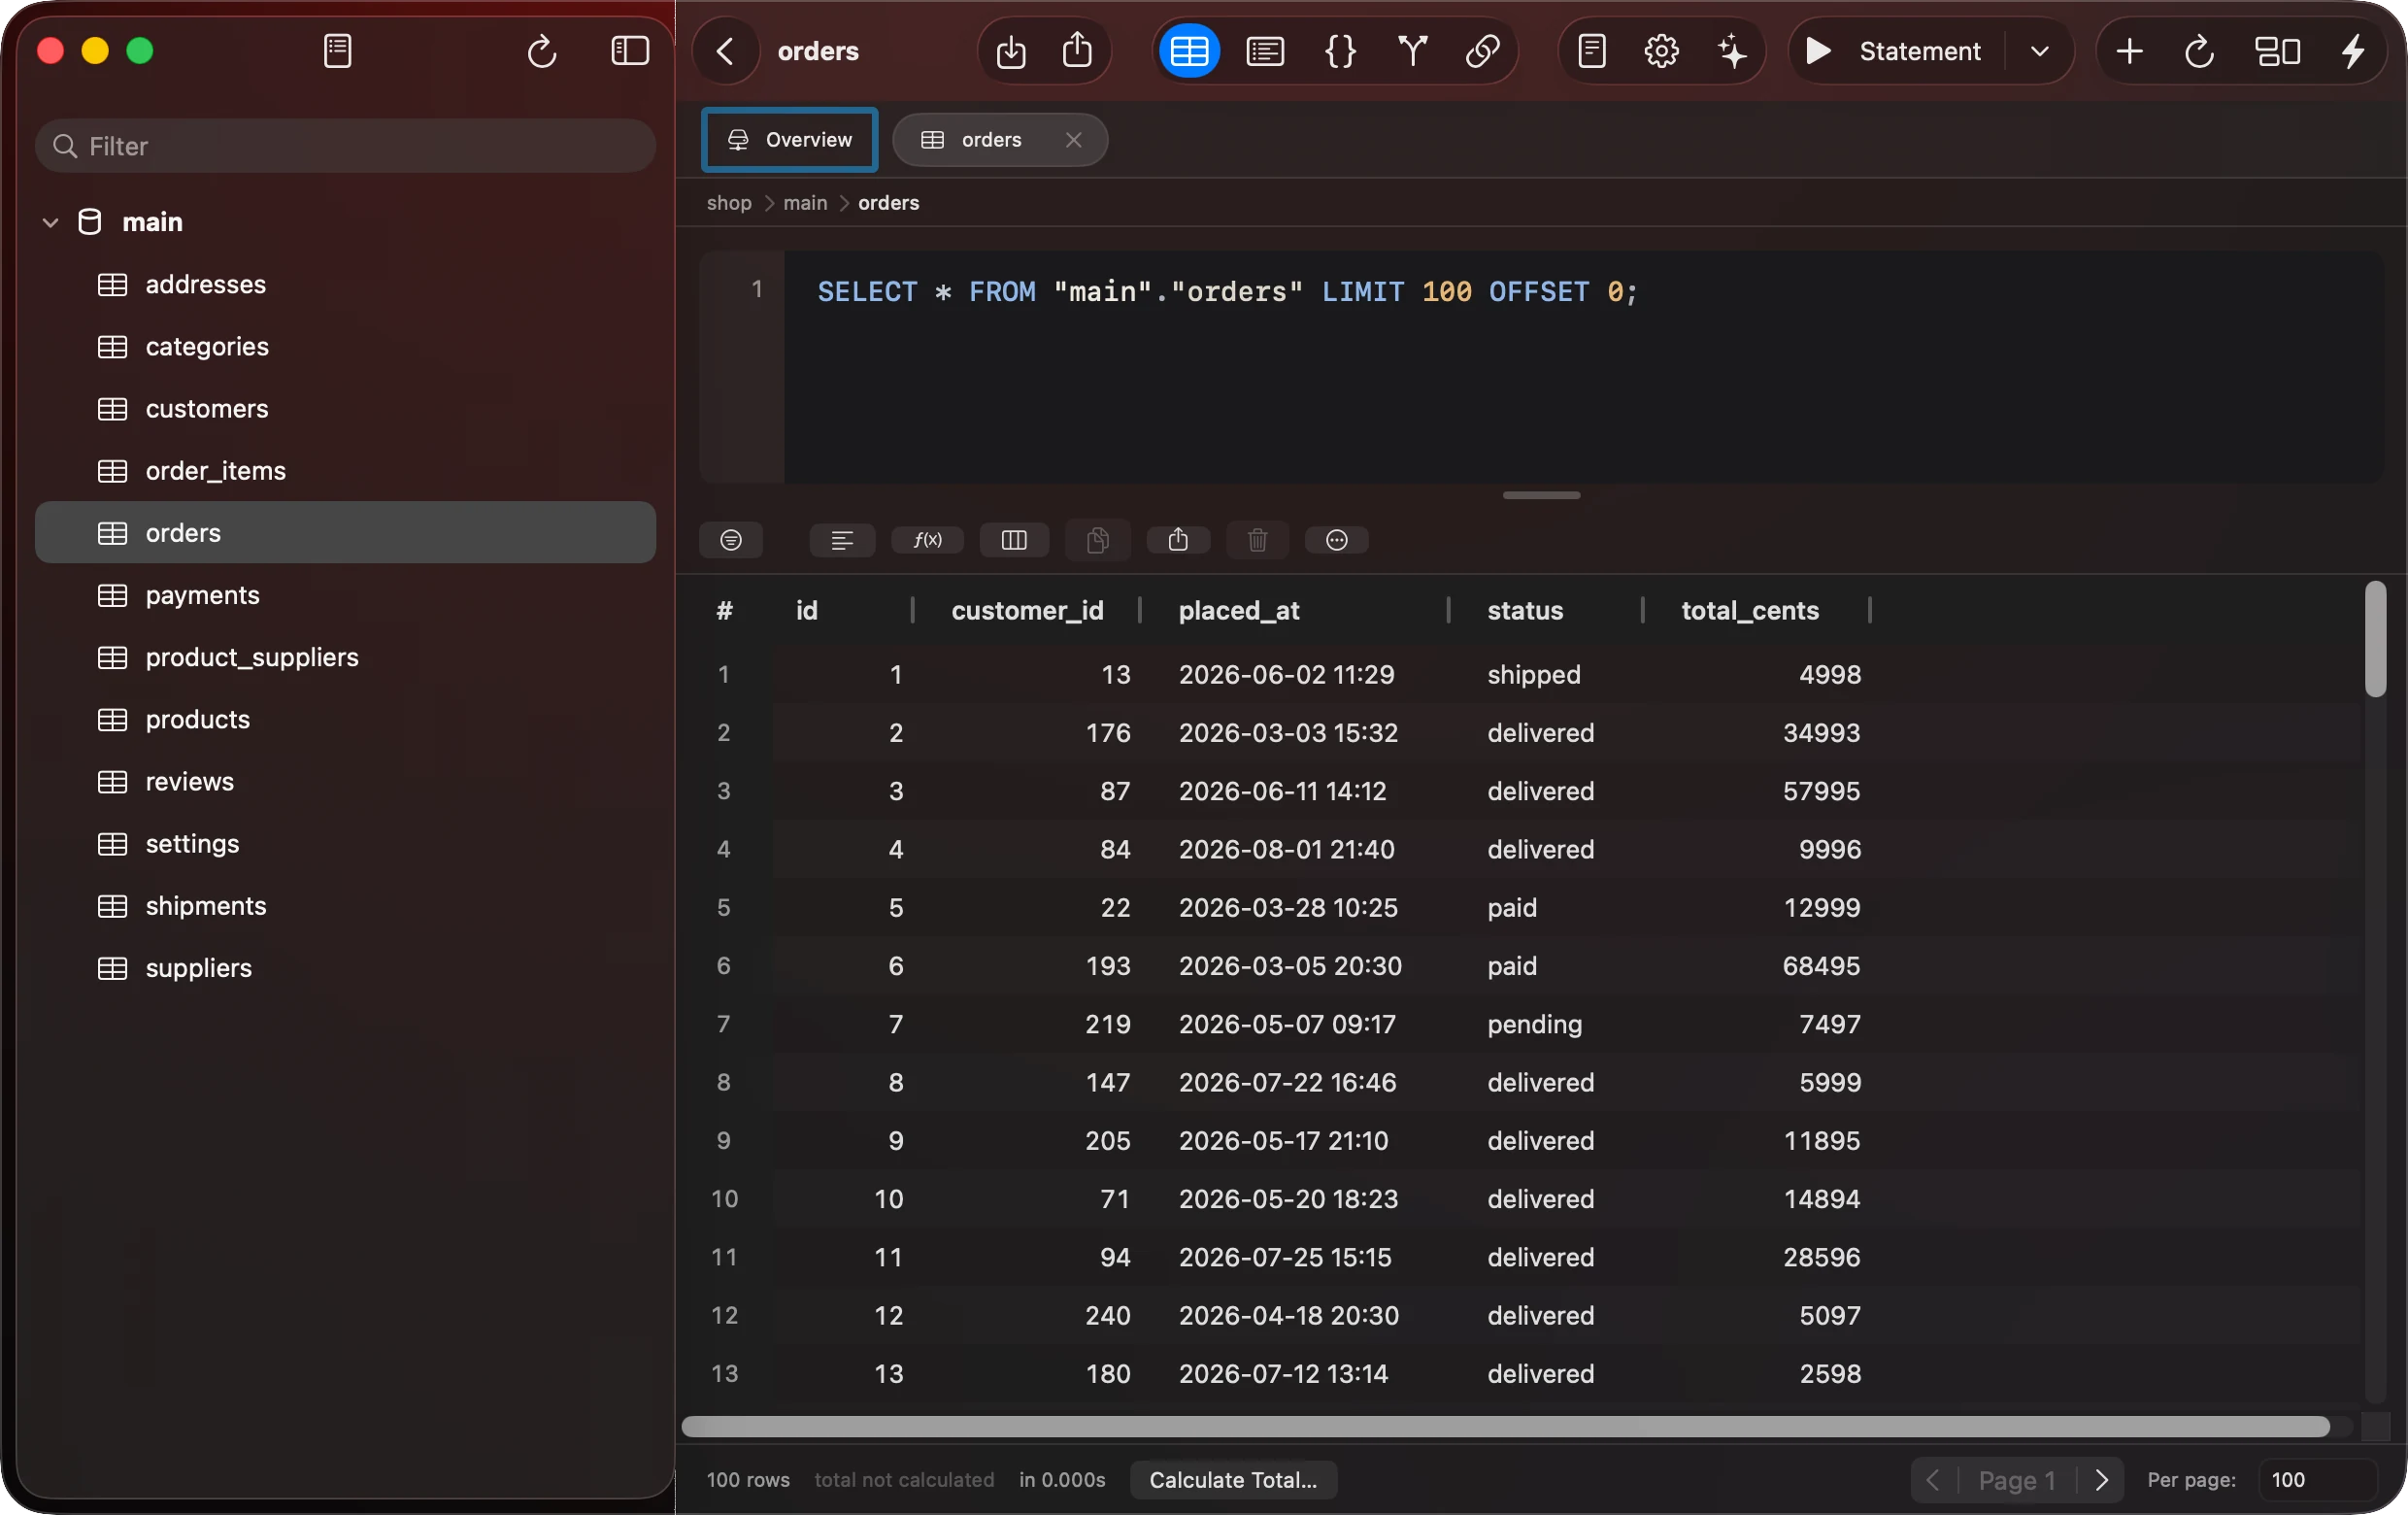
Task: Close the orders tab
Action: tap(1073, 140)
